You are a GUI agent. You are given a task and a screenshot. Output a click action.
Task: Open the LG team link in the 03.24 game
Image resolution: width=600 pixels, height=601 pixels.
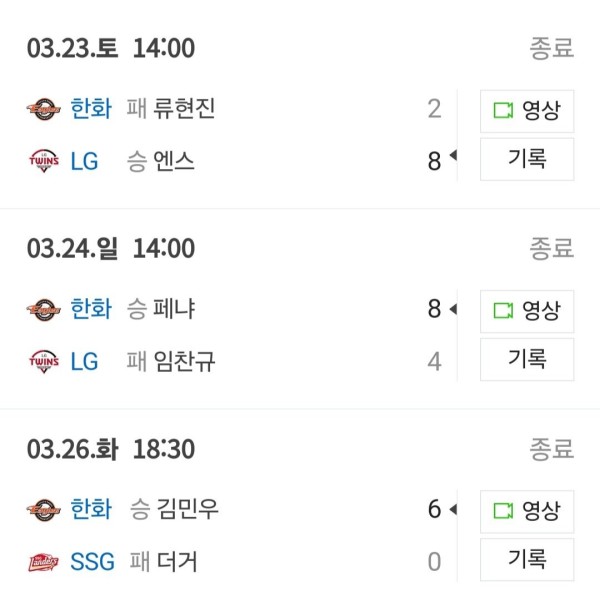coord(84,361)
